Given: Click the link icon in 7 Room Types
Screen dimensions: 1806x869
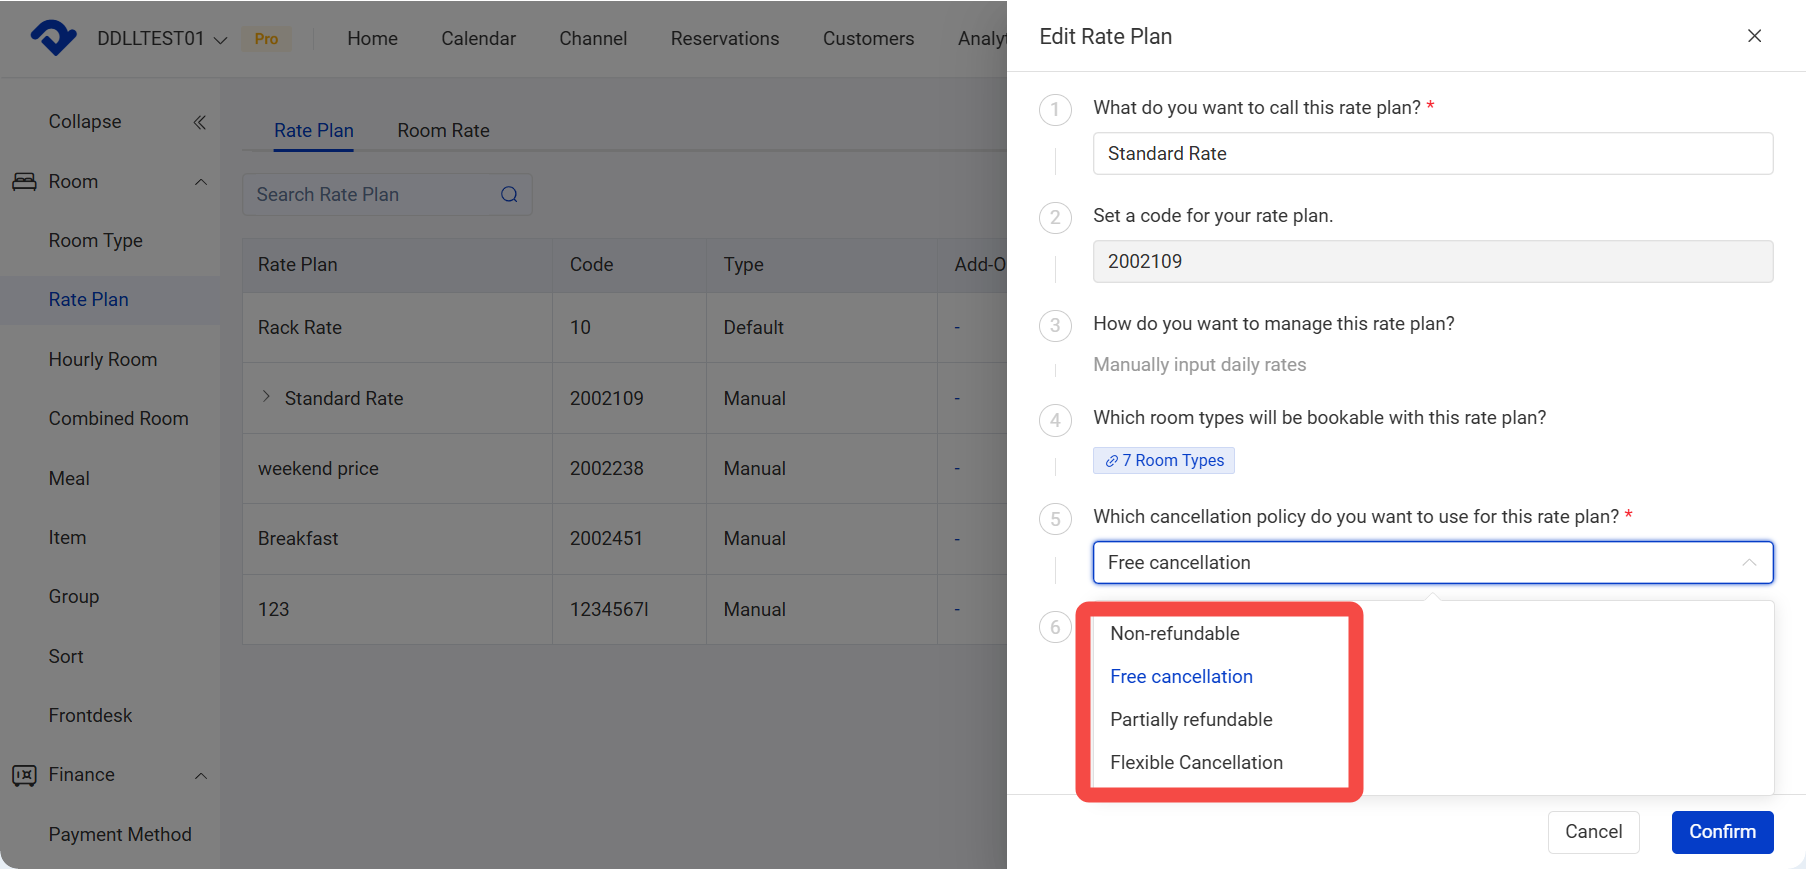Looking at the screenshot, I should click(1111, 461).
